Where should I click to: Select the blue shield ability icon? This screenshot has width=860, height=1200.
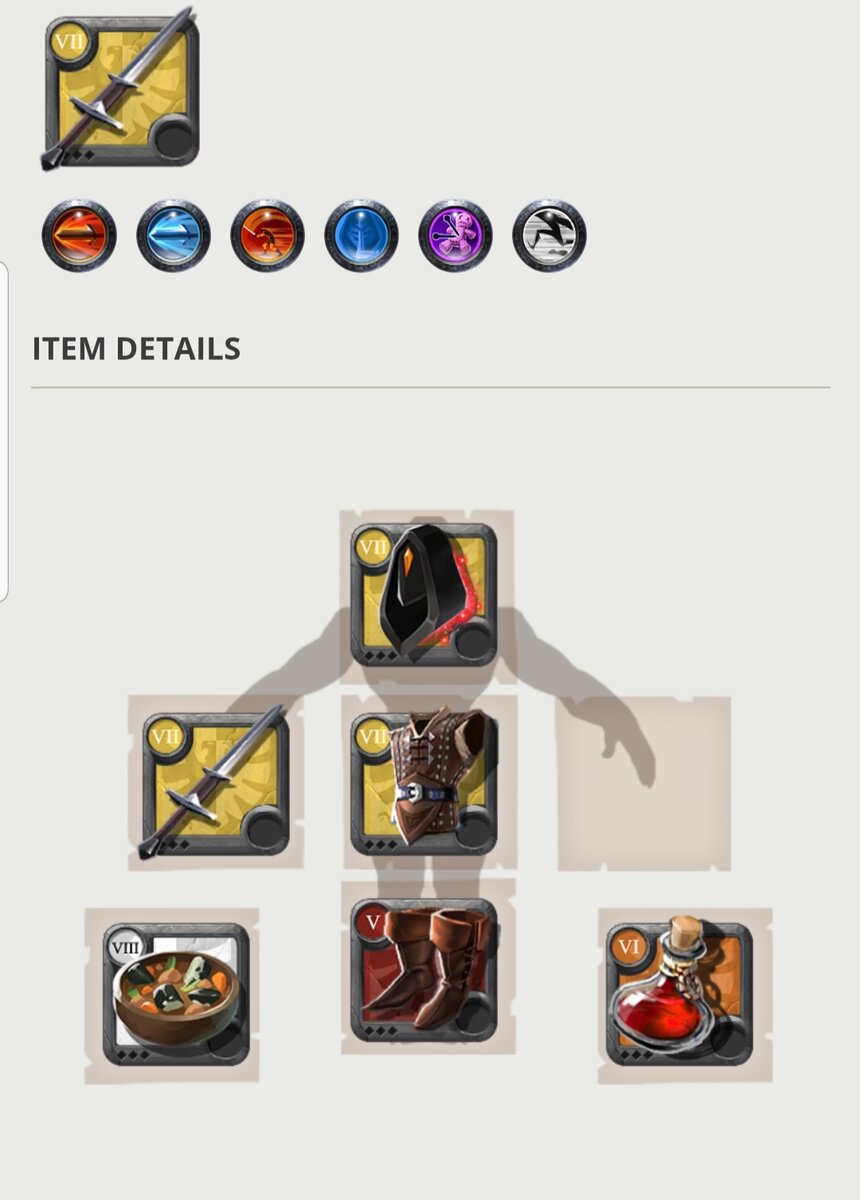[361, 237]
